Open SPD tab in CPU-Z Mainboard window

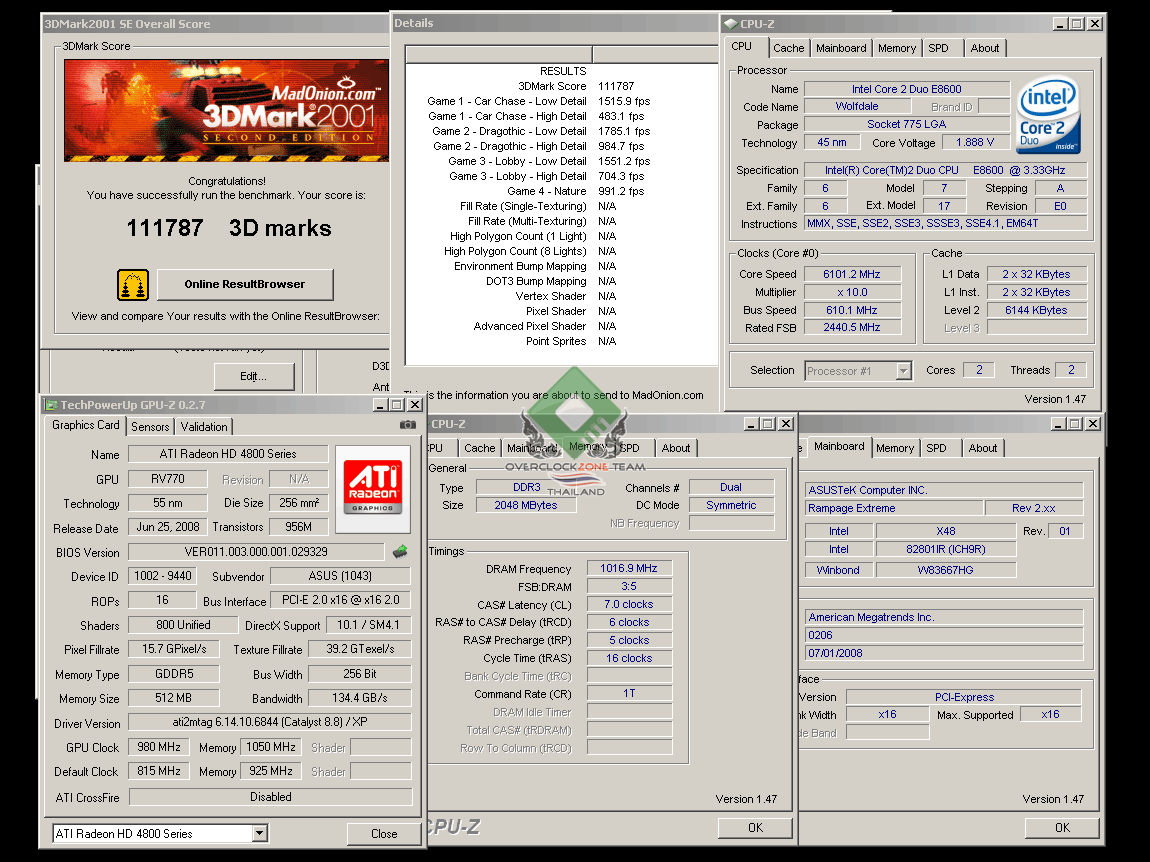pyautogui.click(x=937, y=448)
